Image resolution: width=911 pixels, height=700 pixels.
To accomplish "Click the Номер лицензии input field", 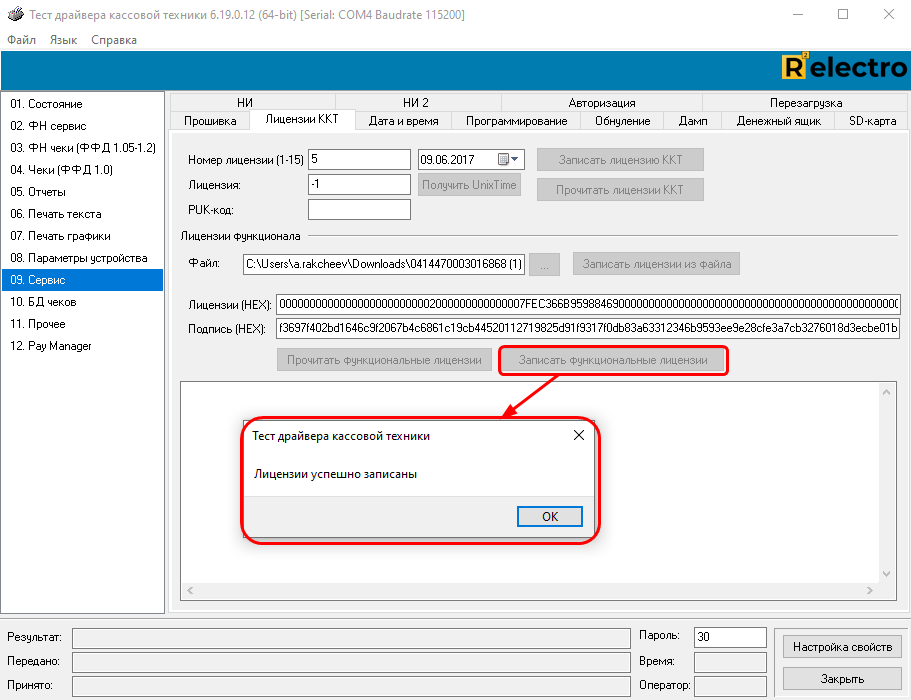I will (359, 160).
